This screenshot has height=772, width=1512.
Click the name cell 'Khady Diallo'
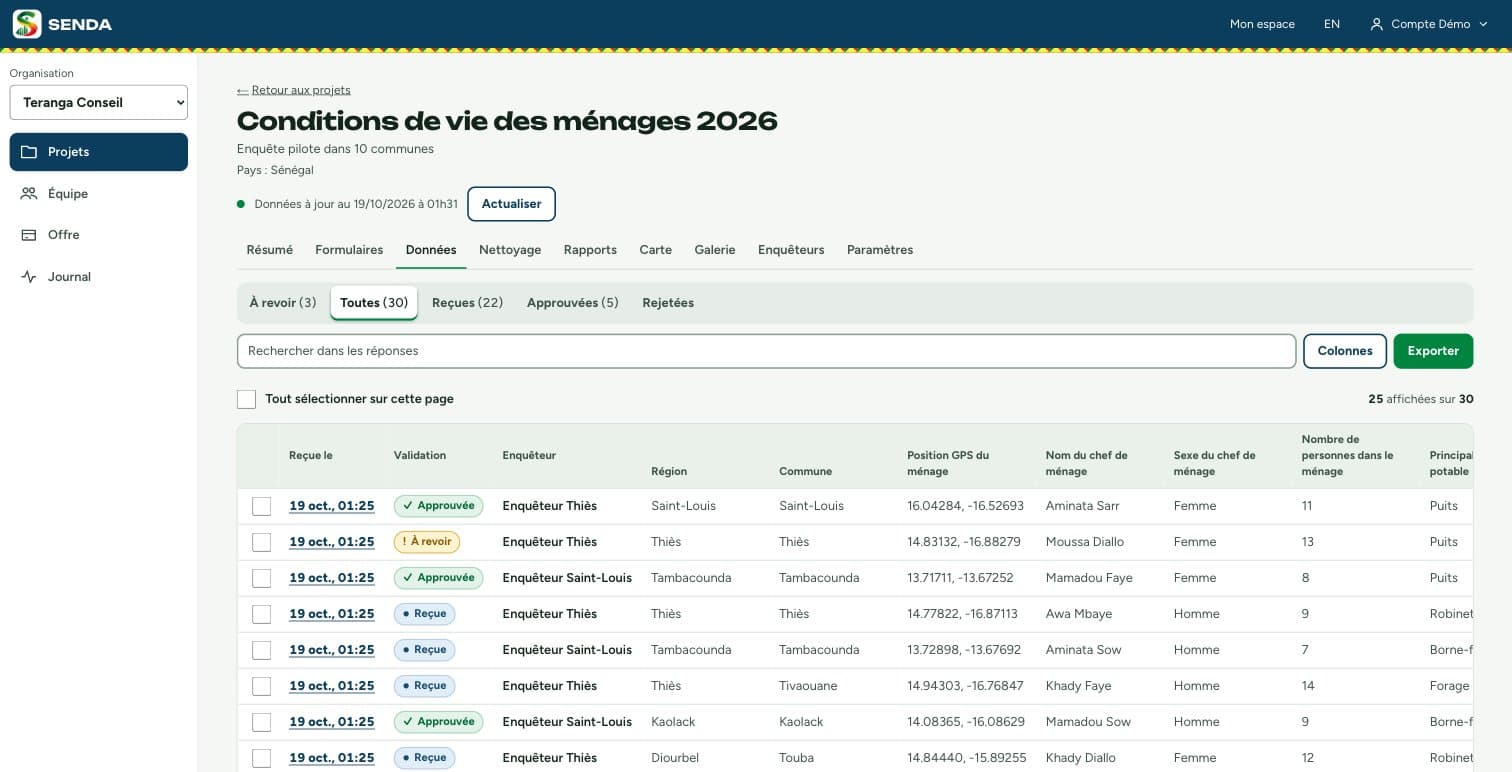(1080, 758)
